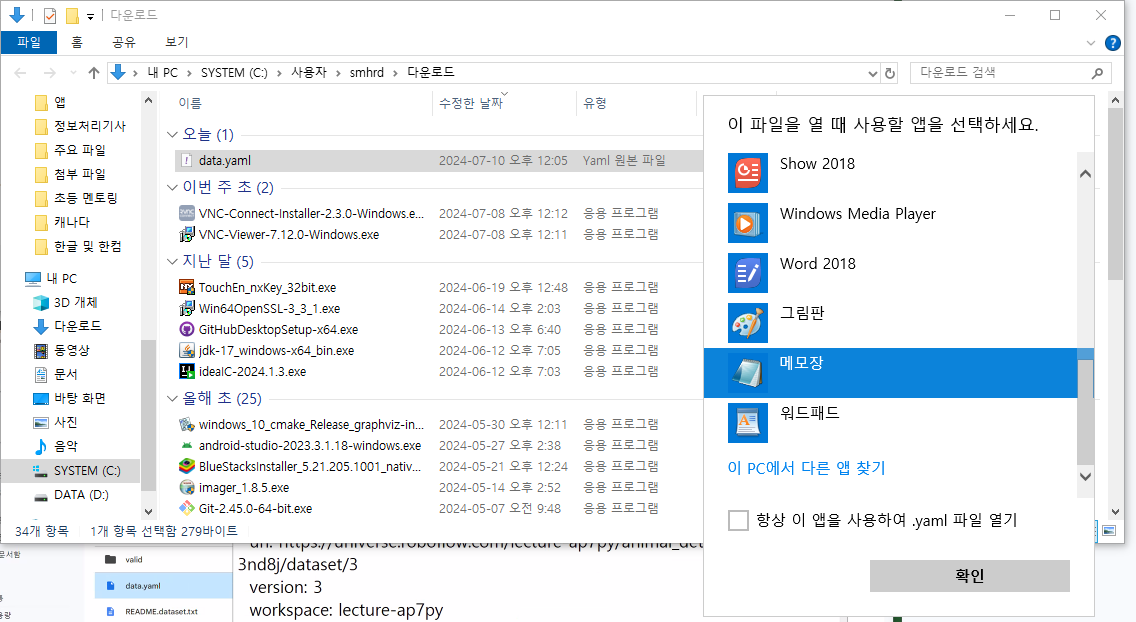This screenshot has width=1136, height=622.
Task: Collapse the 오늘 (1) group
Action: point(172,135)
